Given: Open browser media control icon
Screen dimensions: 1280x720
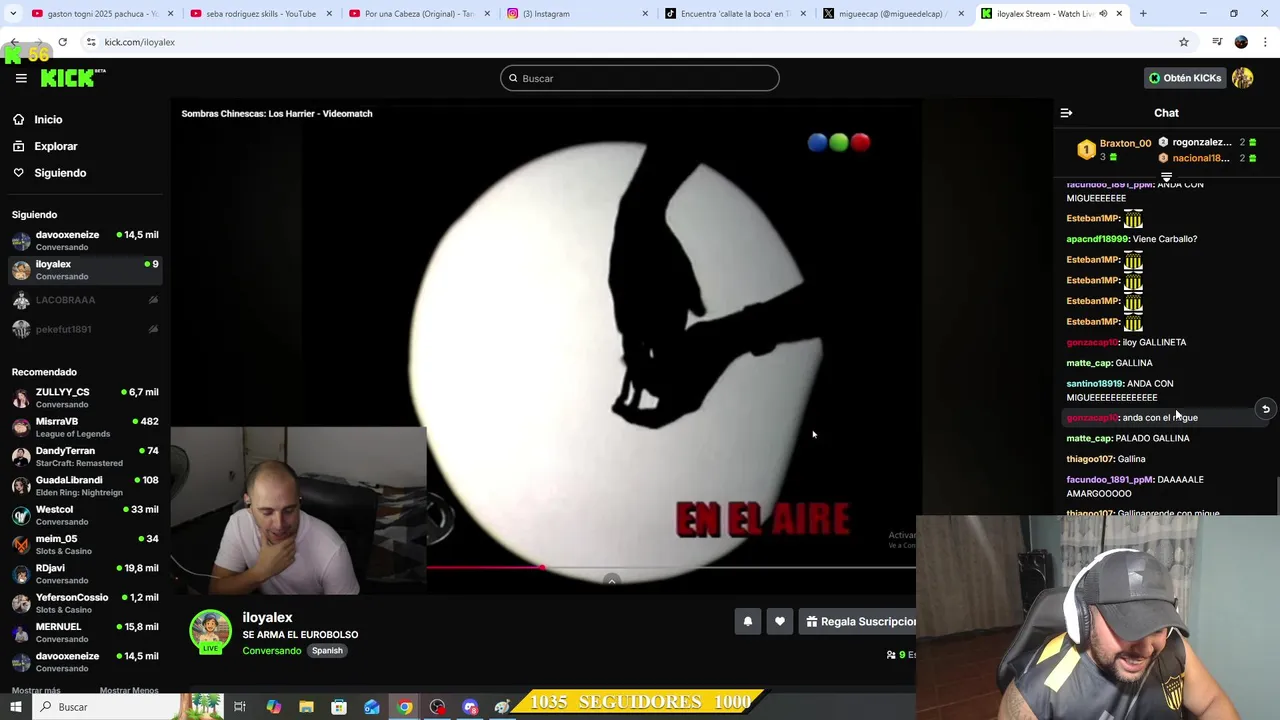Looking at the screenshot, I should point(1217,42).
